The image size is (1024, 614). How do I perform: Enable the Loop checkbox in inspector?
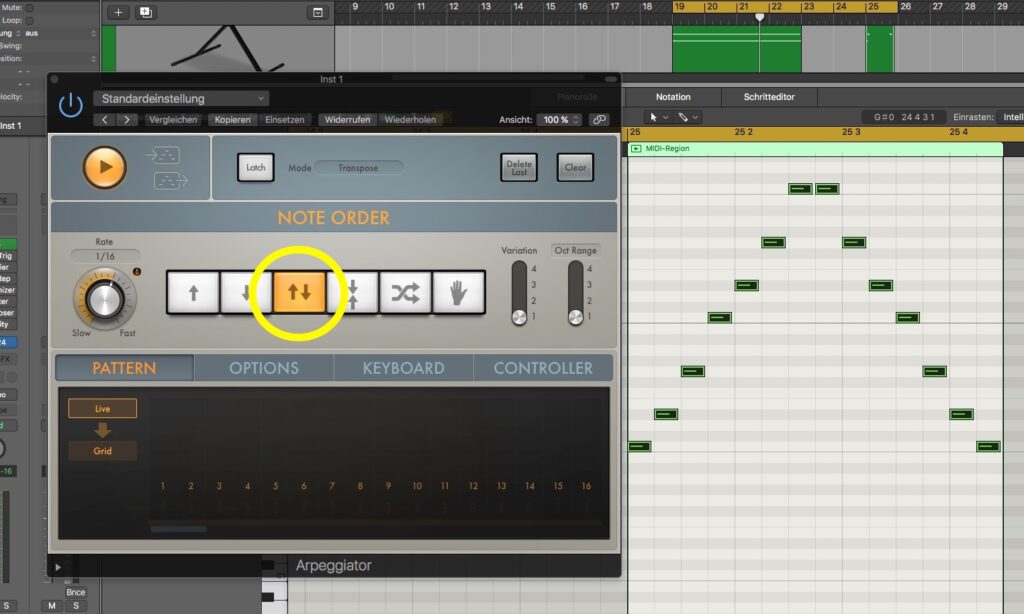[28, 19]
